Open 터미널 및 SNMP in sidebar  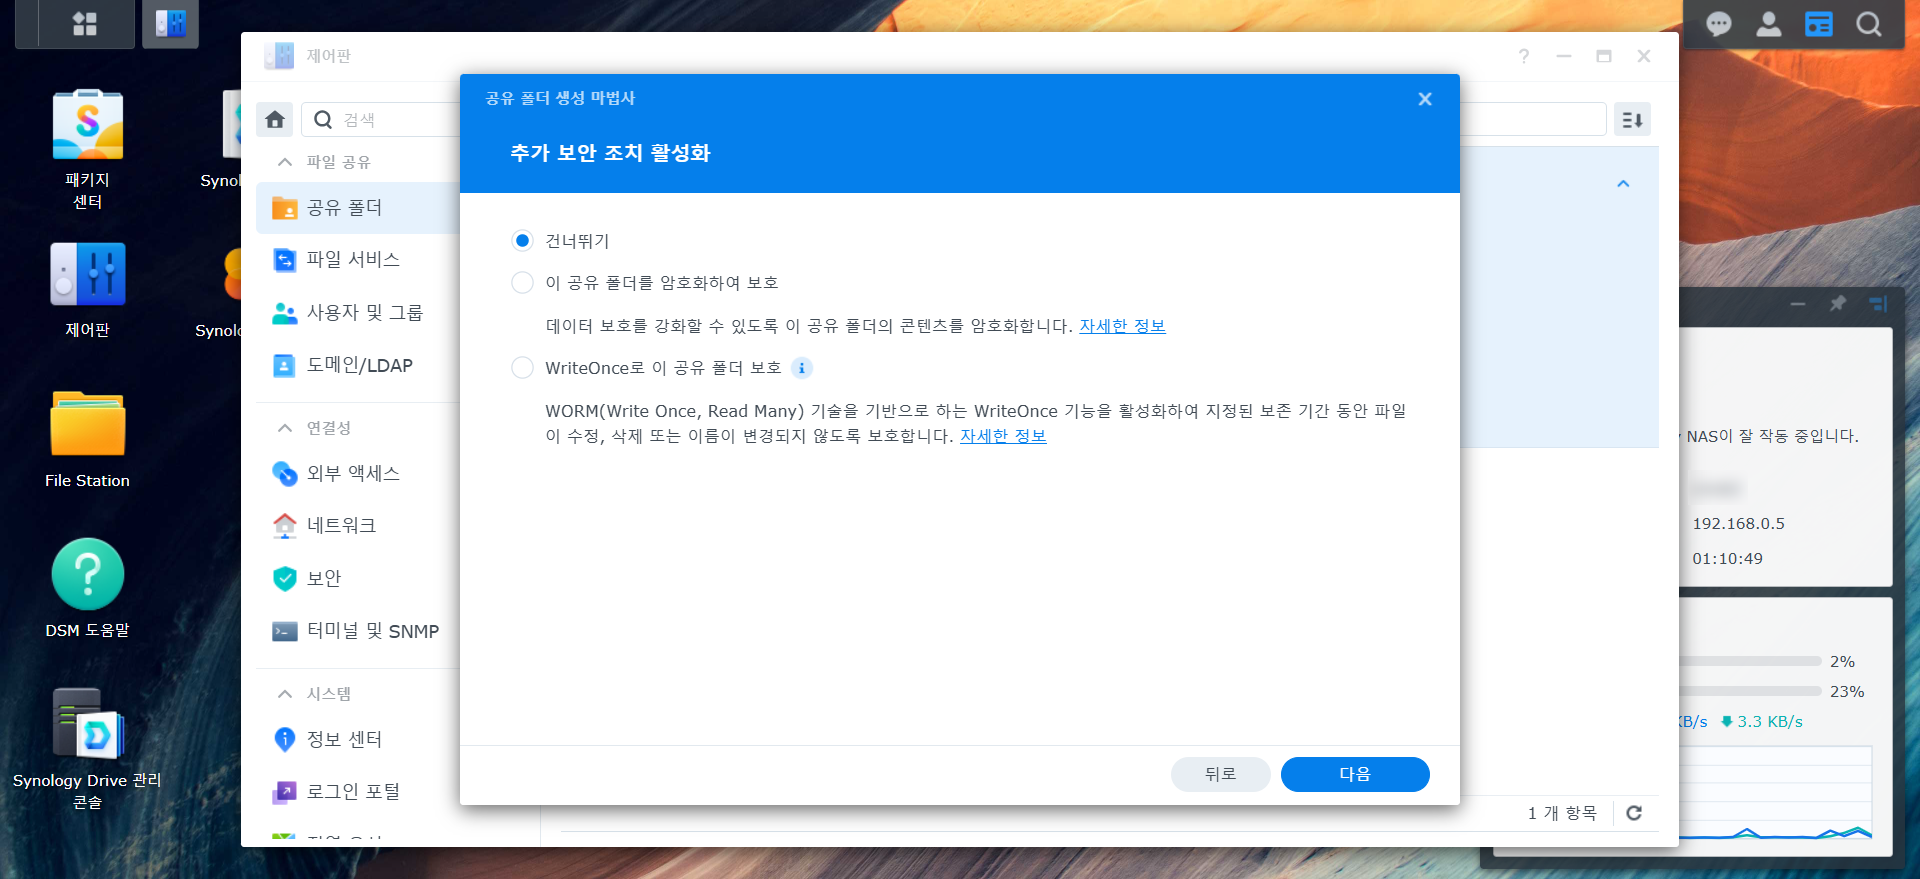click(358, 632)
